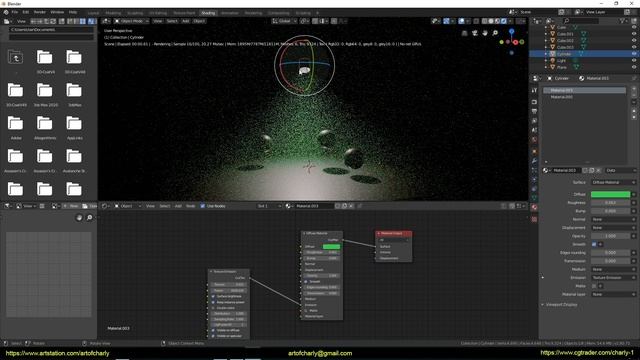Screen dimensions: 640x360
Task: Click the outliner filter funnel icon
Action: pyautogui.click(x=622, y=21)
